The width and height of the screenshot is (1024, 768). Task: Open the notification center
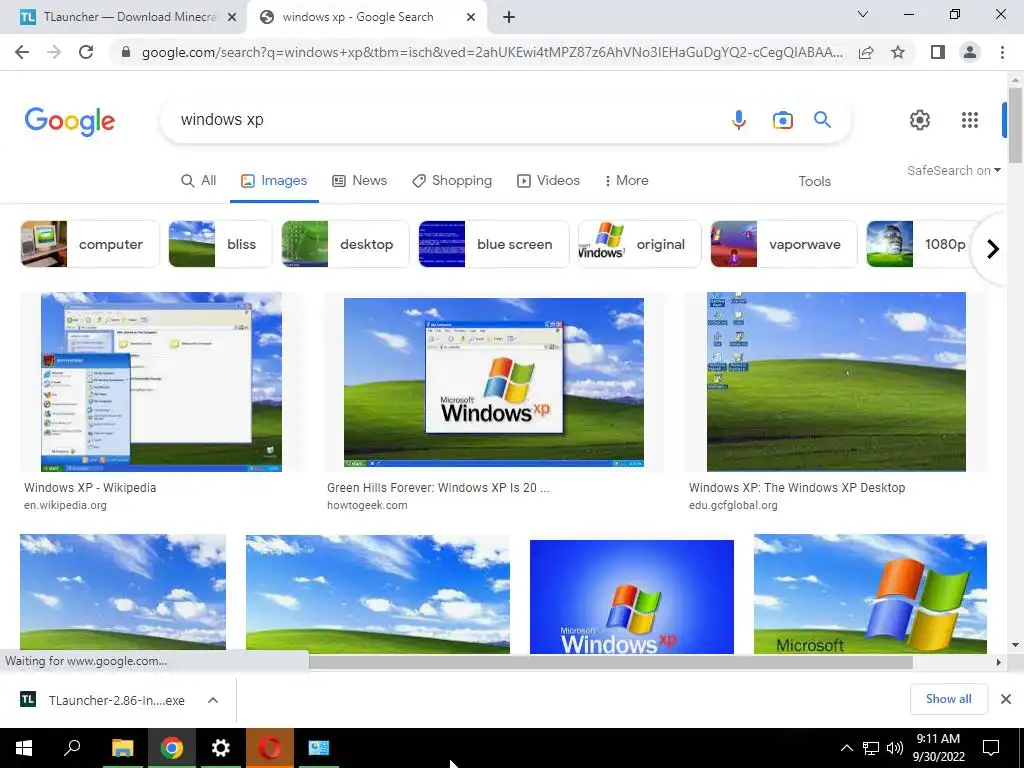pyautogui.click(x=991, y=748)
